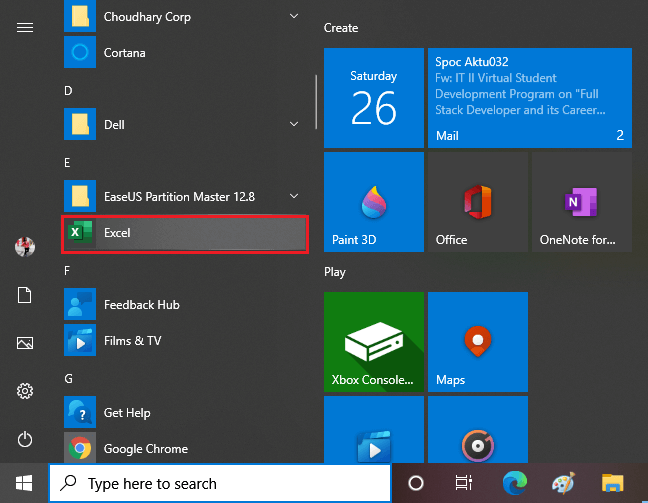Open Feedback Hub app

(x=185, y=305)
